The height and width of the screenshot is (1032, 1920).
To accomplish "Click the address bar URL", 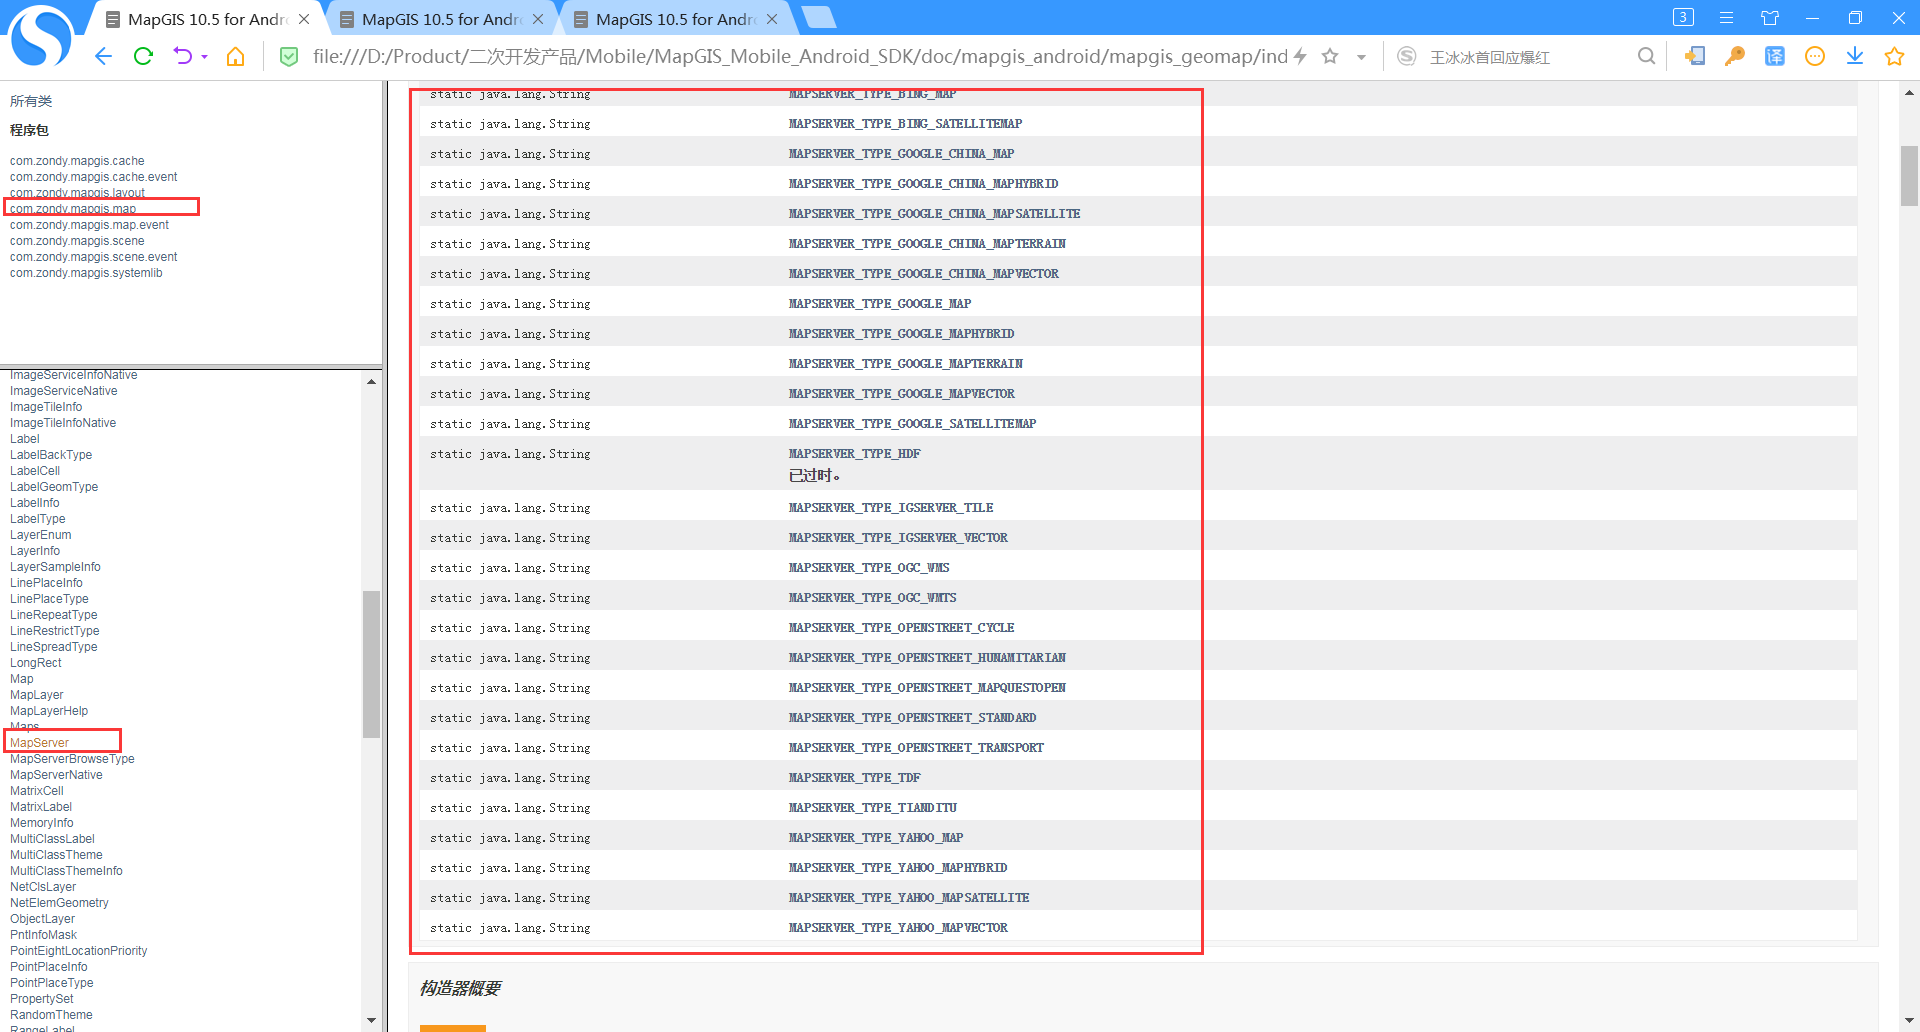I will pyautogui.click(x=800, y=57).
